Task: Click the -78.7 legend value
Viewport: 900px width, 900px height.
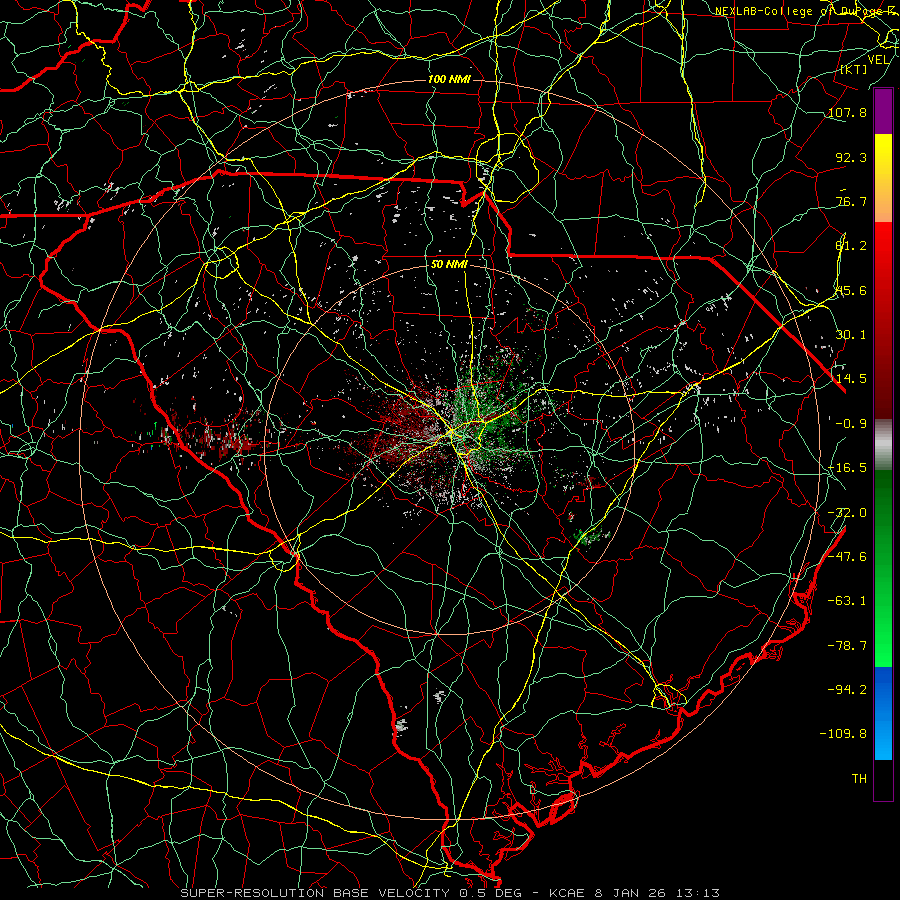Action: point(848,646)
